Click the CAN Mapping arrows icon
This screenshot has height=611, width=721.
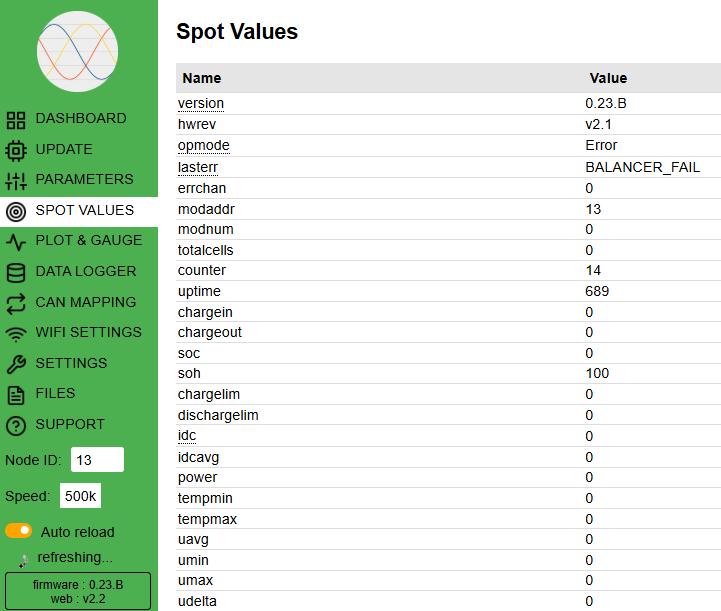tap(16, 303)
